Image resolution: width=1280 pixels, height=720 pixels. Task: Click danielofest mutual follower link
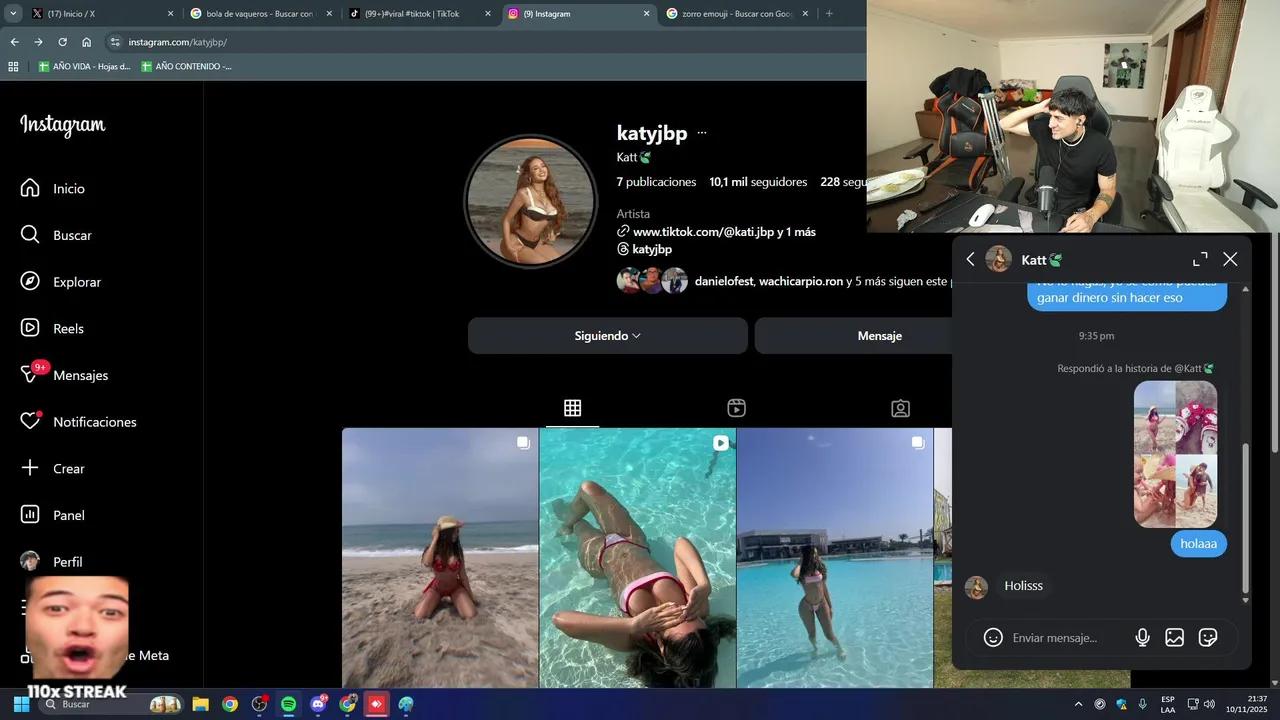tap(724, 282)
